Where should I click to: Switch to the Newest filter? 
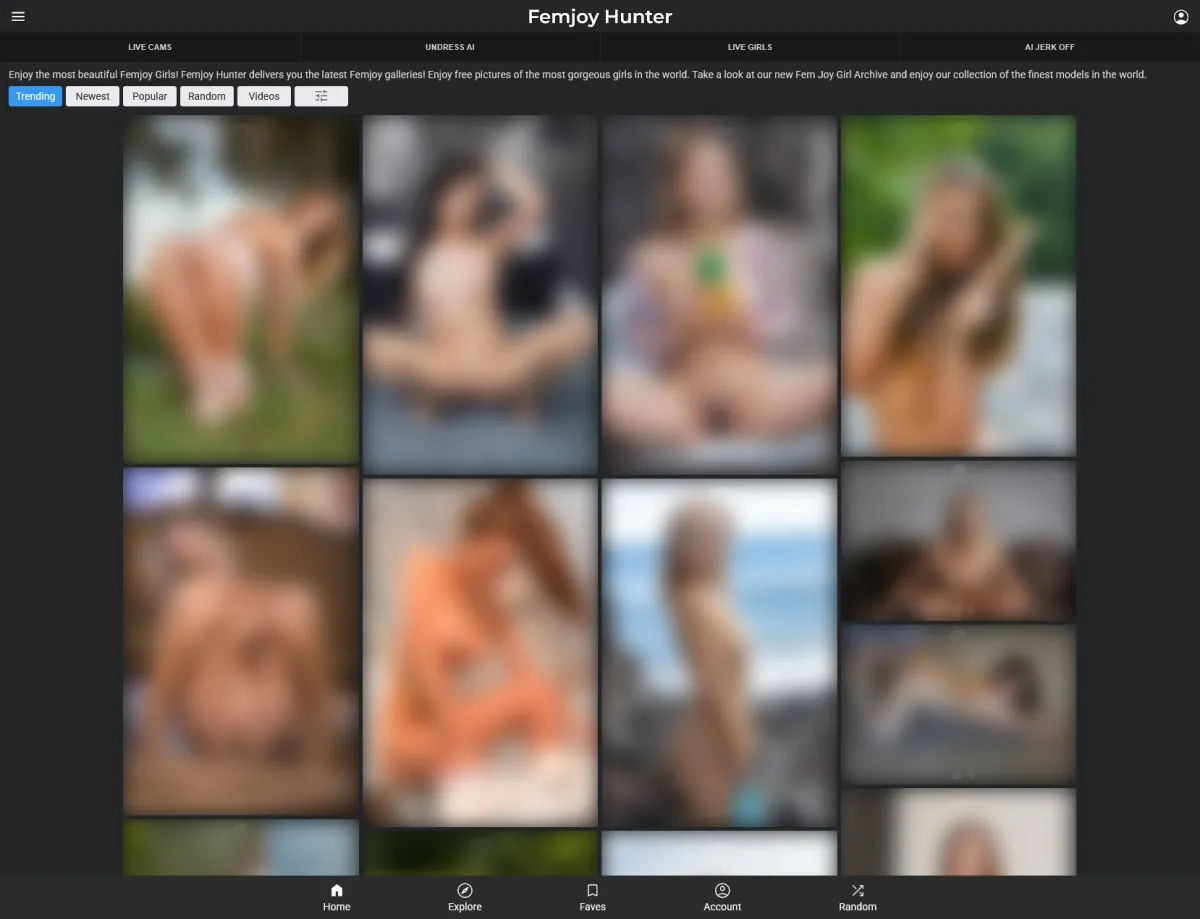pyautogui.click(x=92, y=96)
